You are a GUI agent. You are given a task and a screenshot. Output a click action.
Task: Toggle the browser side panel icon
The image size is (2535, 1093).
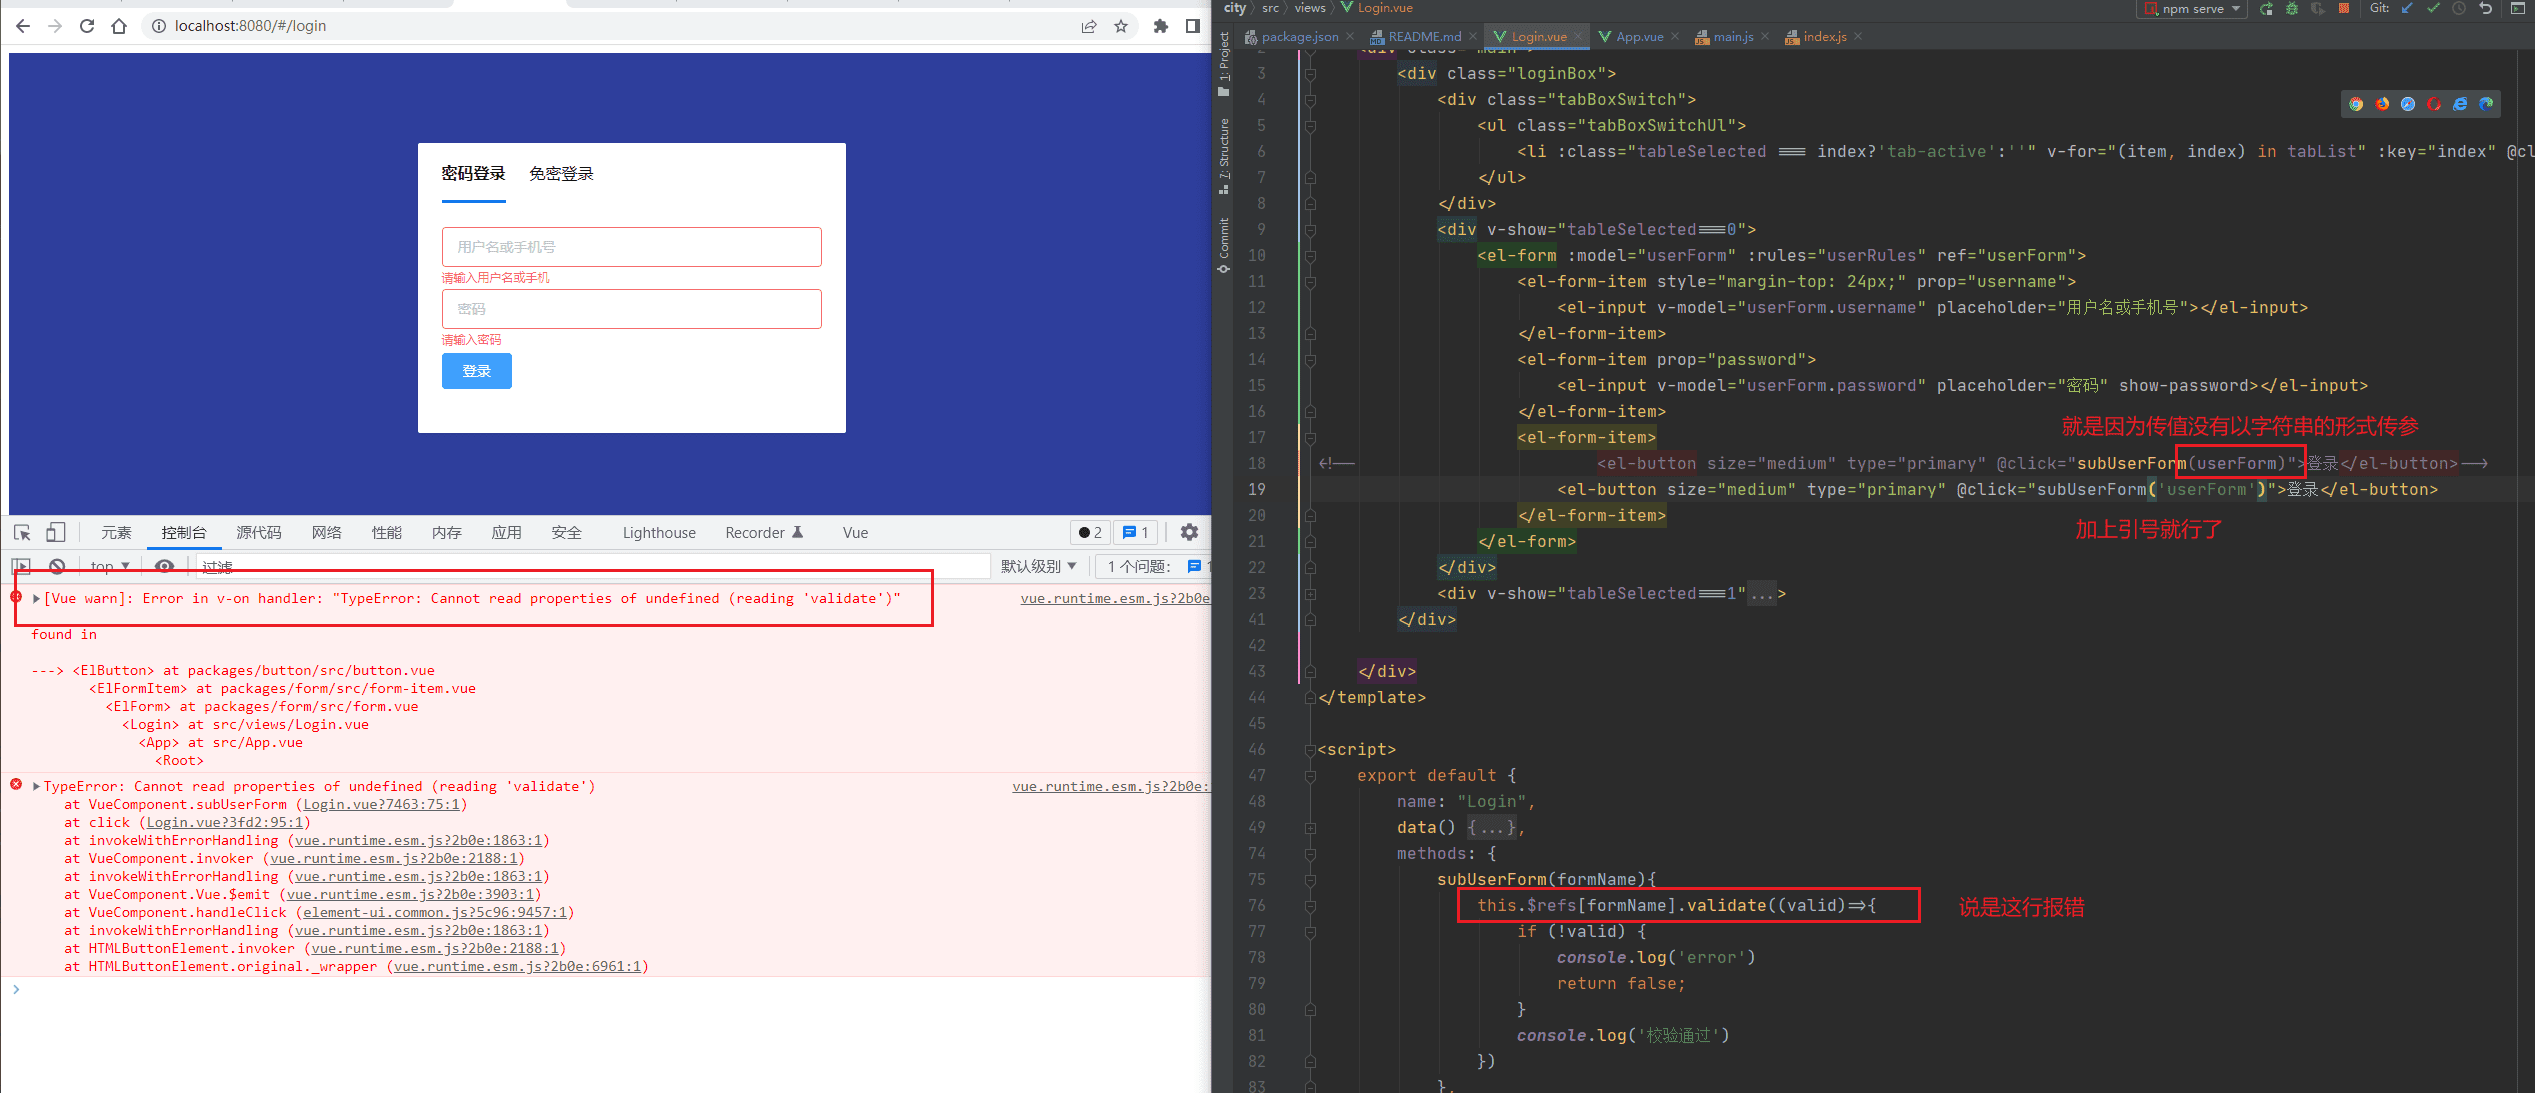[1192, 26]
